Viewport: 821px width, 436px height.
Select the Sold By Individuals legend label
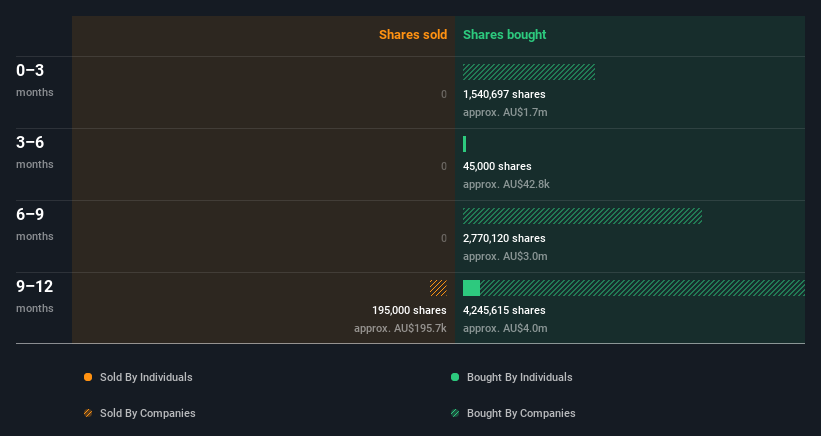pyautogui.click(x=146, y=377)
